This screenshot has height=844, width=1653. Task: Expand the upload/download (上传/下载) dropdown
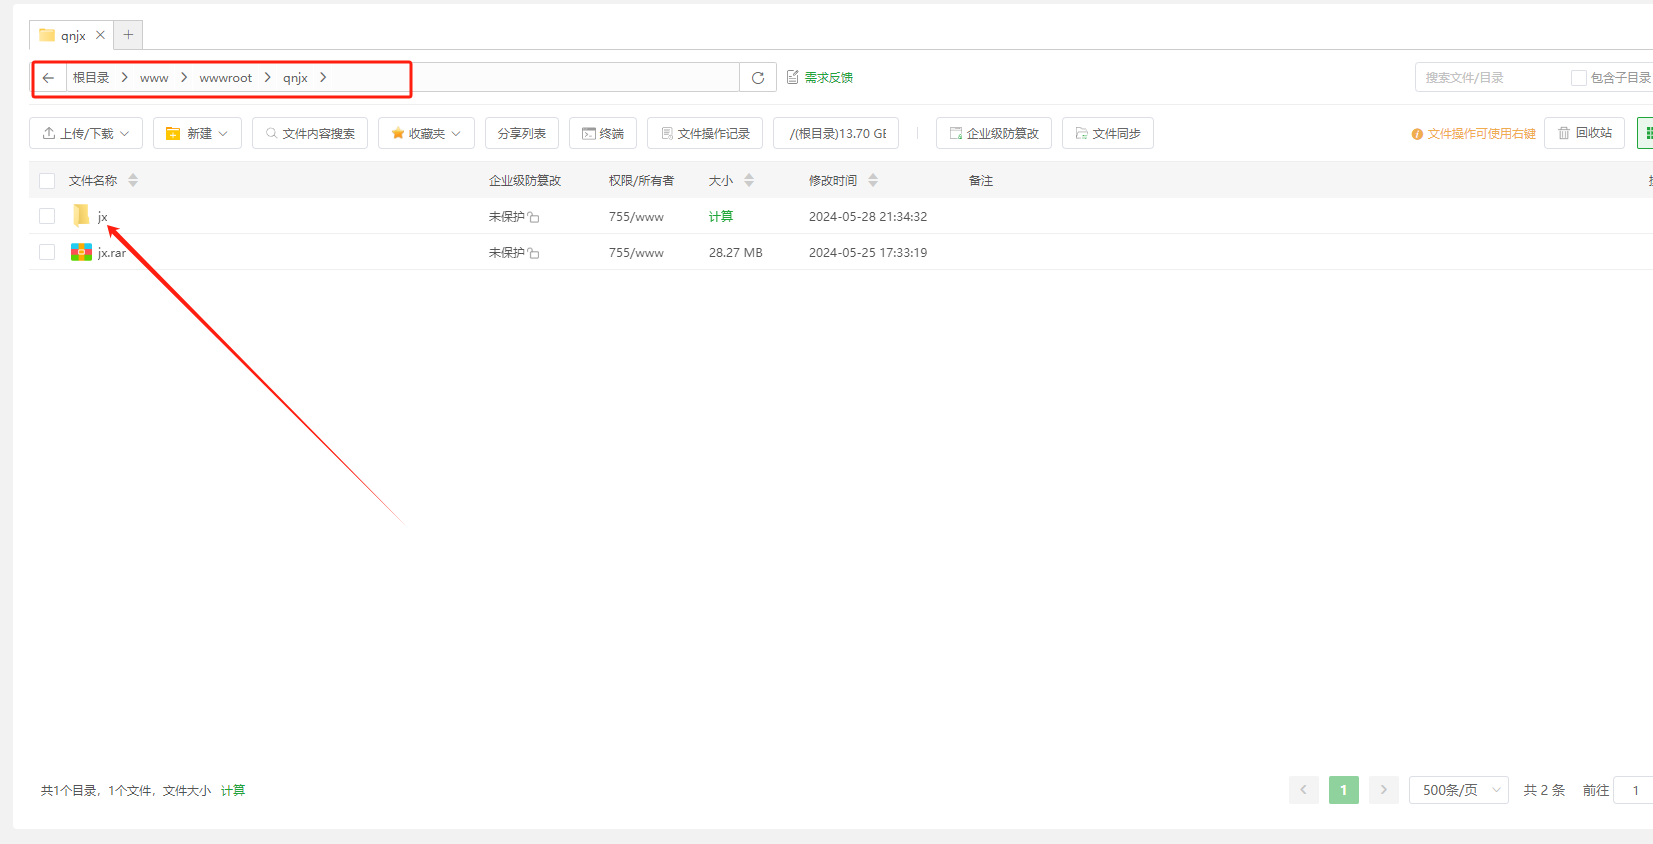[86, 134]
